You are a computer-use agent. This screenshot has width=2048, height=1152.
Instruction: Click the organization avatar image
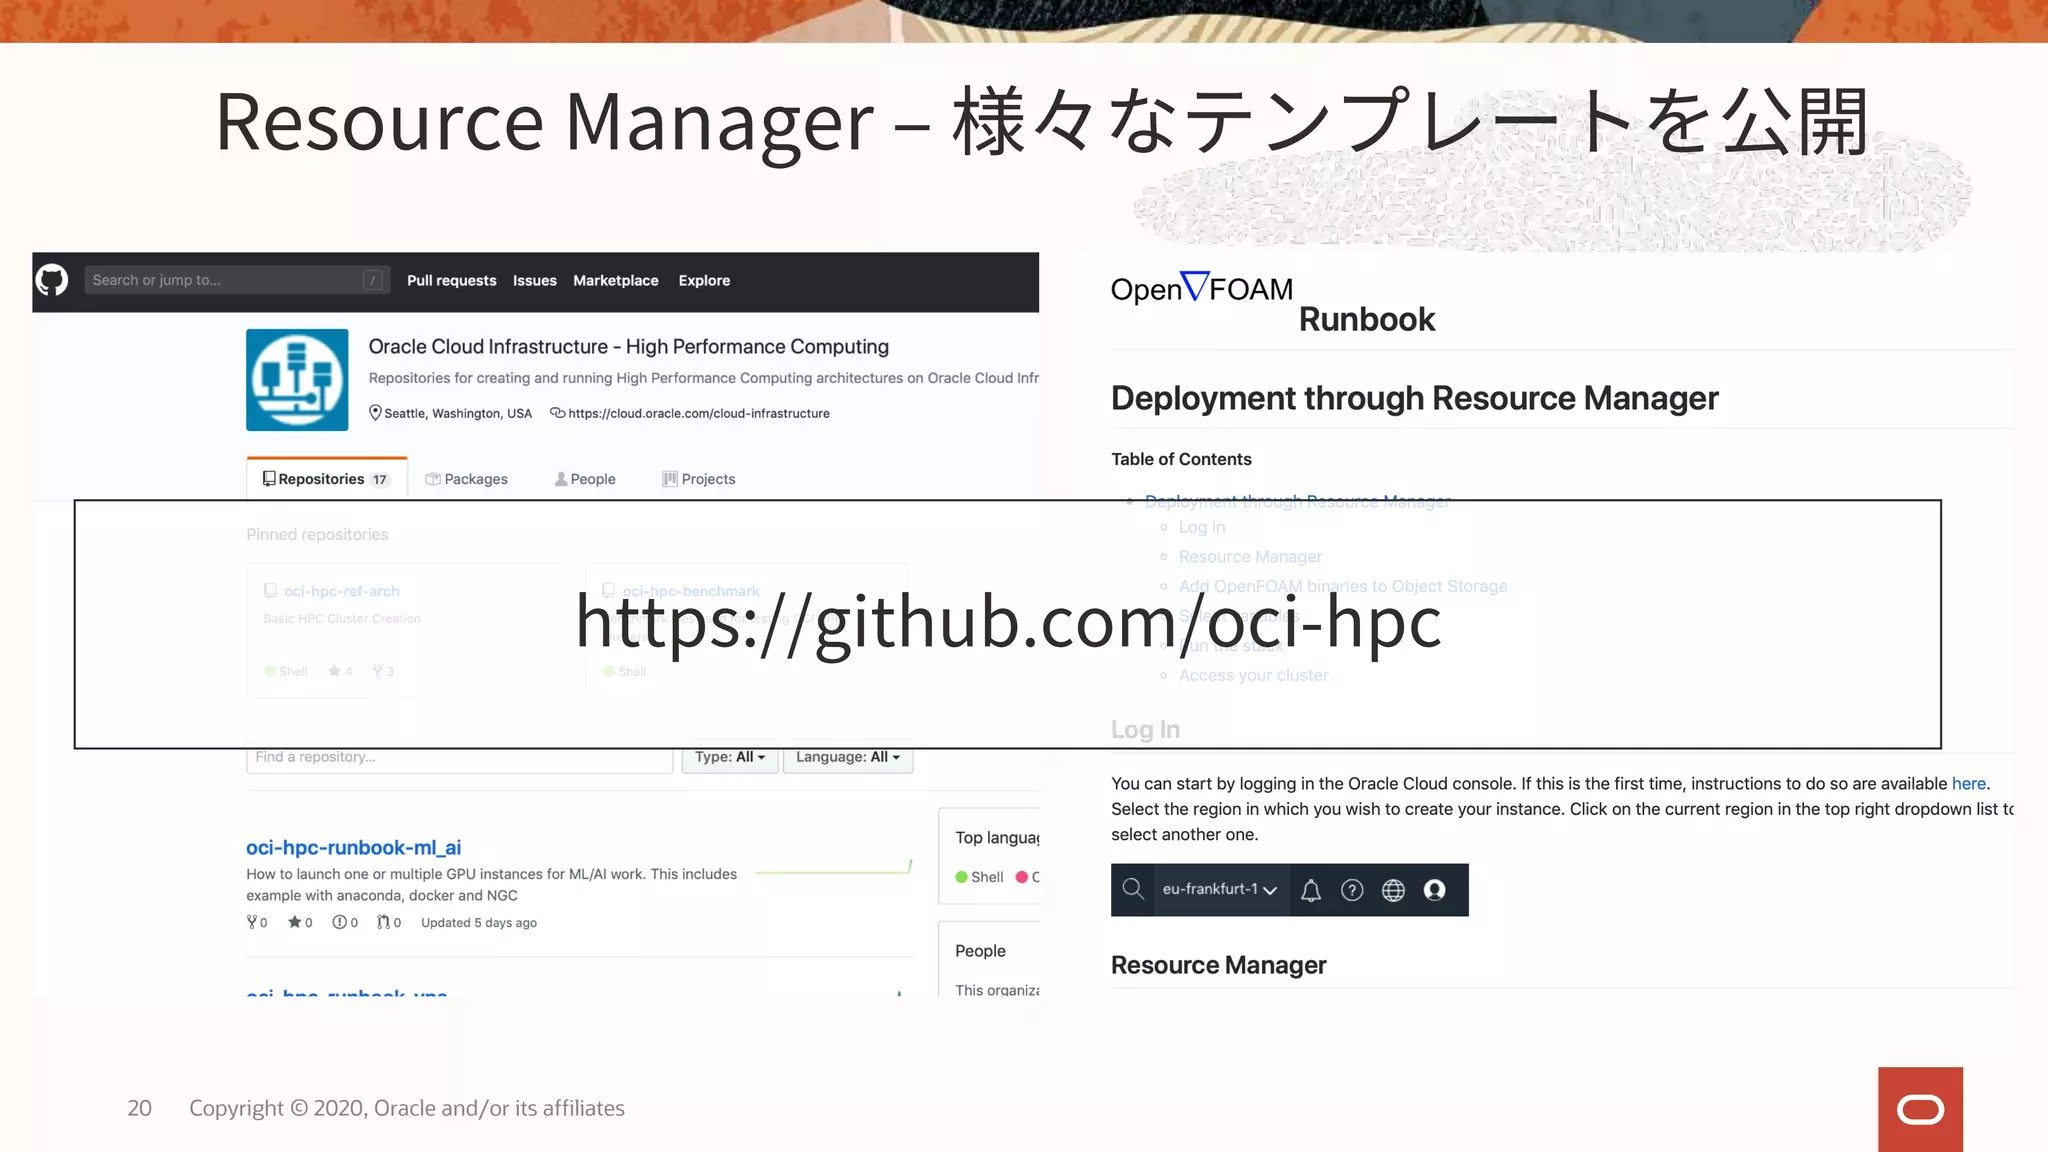(x=297, y=380)
